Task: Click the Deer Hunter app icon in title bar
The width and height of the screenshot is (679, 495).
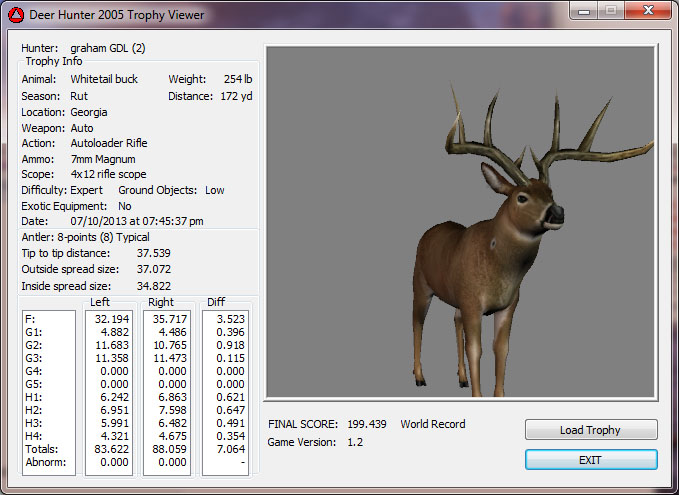Action: (x=15, y=14)
